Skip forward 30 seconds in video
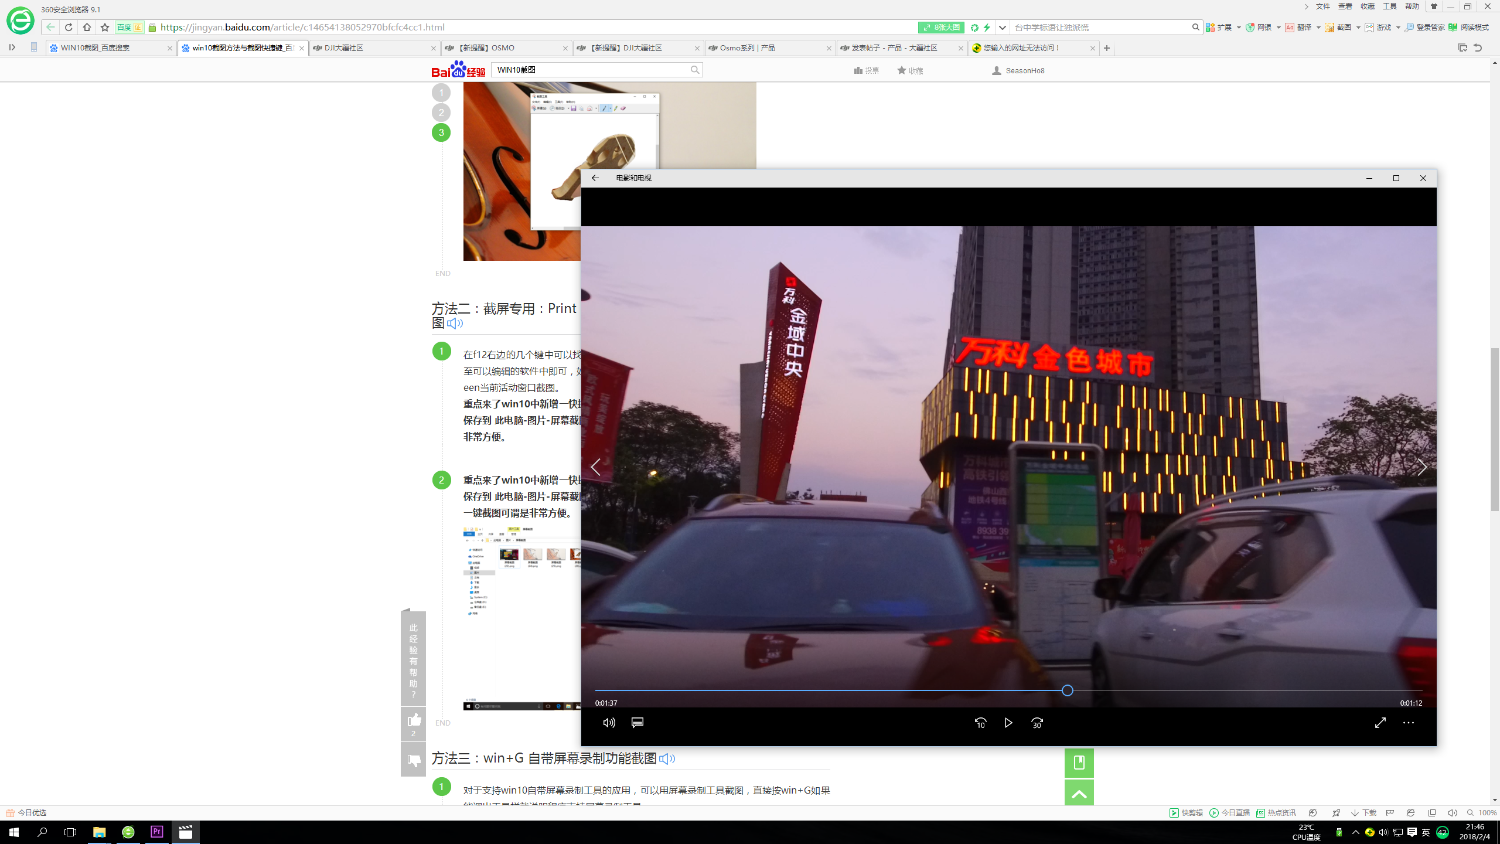 (x=1037, y=722)
